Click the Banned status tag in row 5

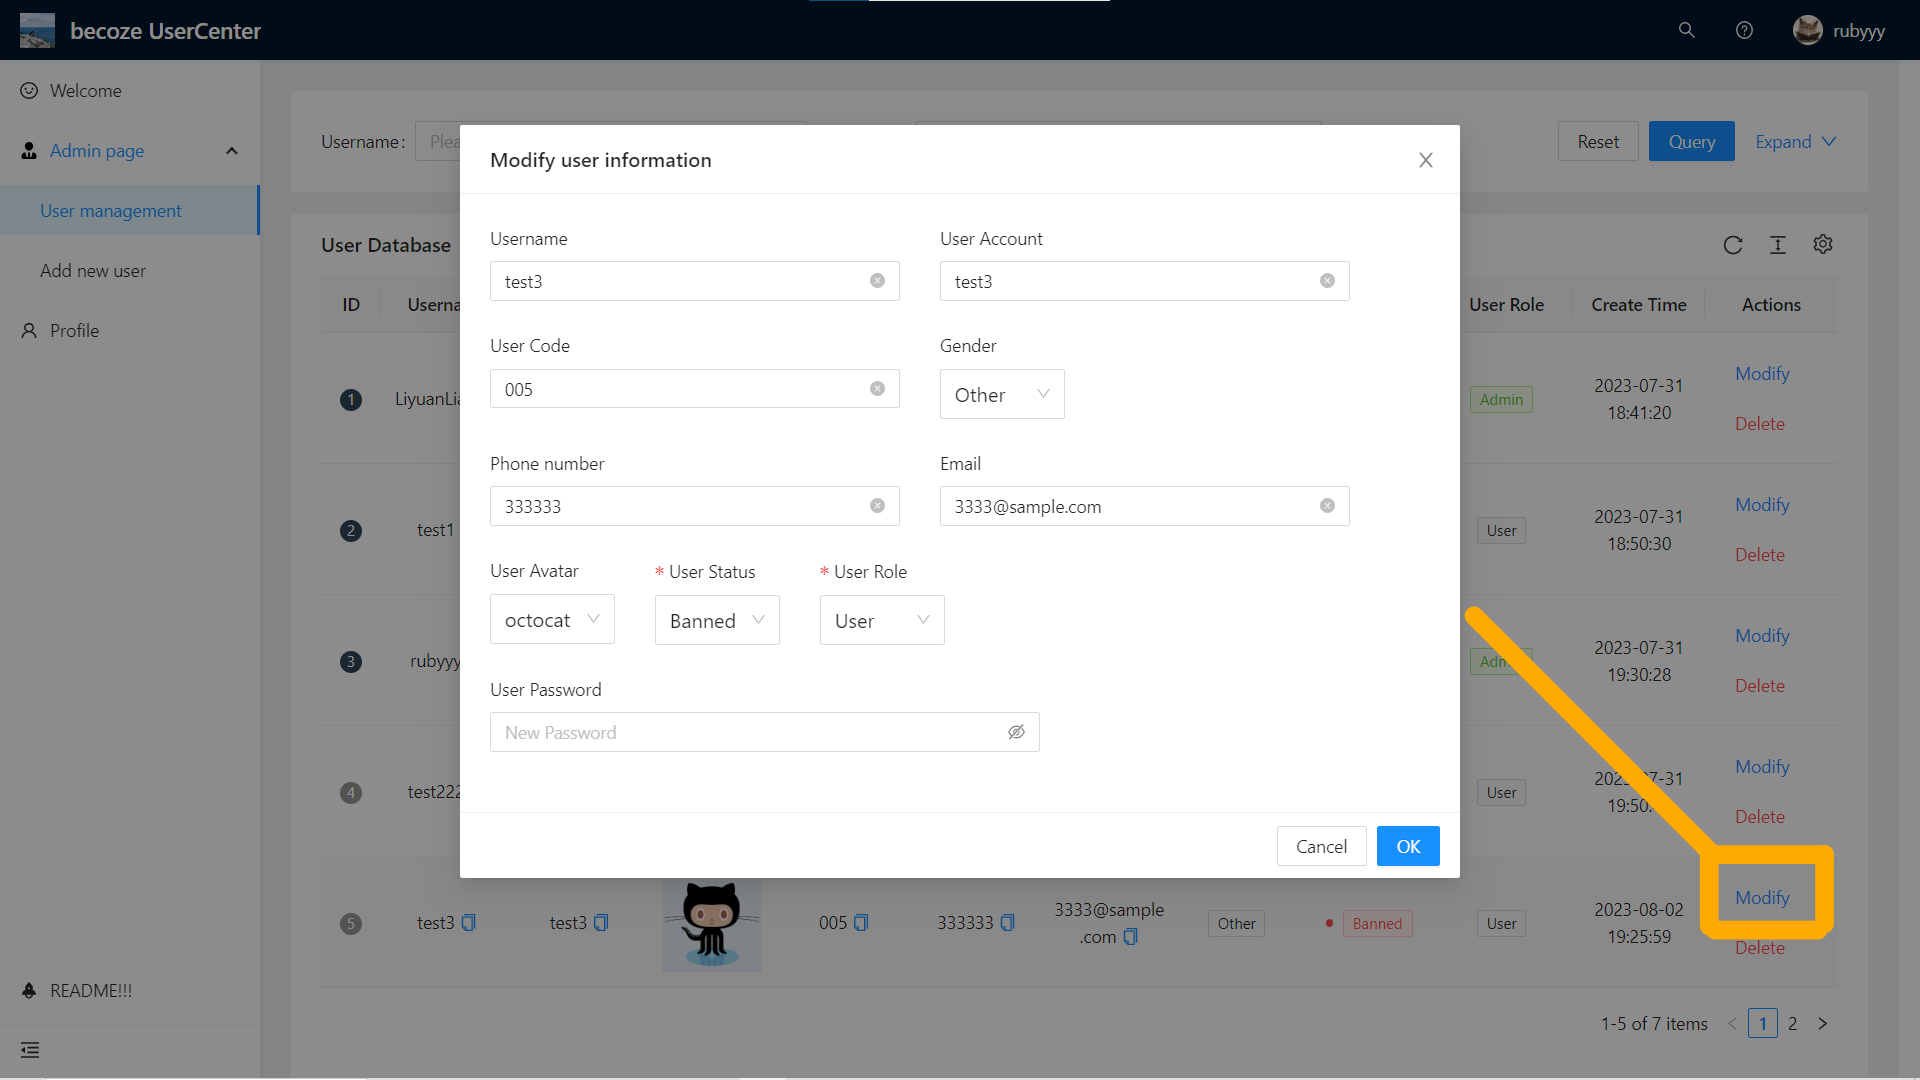pyautogui.click(x=1377, y=923)
